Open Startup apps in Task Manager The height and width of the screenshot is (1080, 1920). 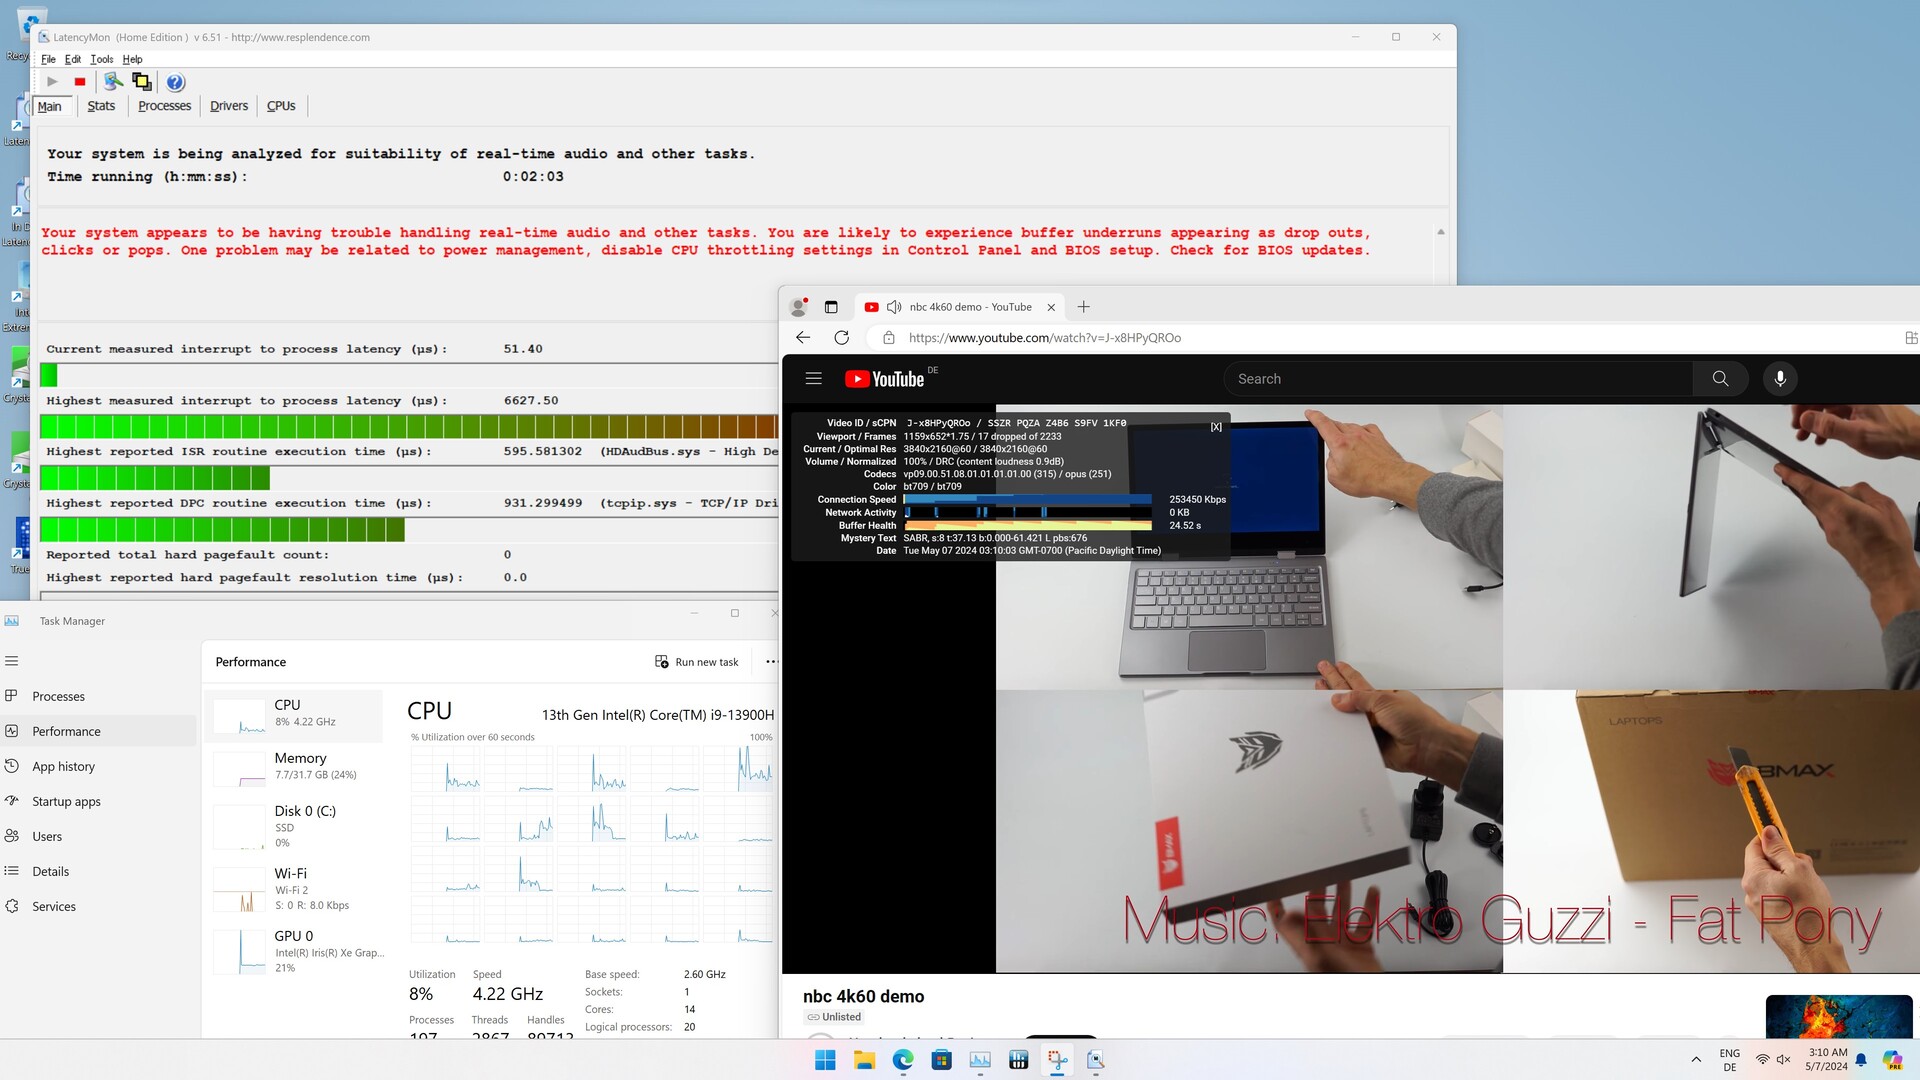point(66,802)
